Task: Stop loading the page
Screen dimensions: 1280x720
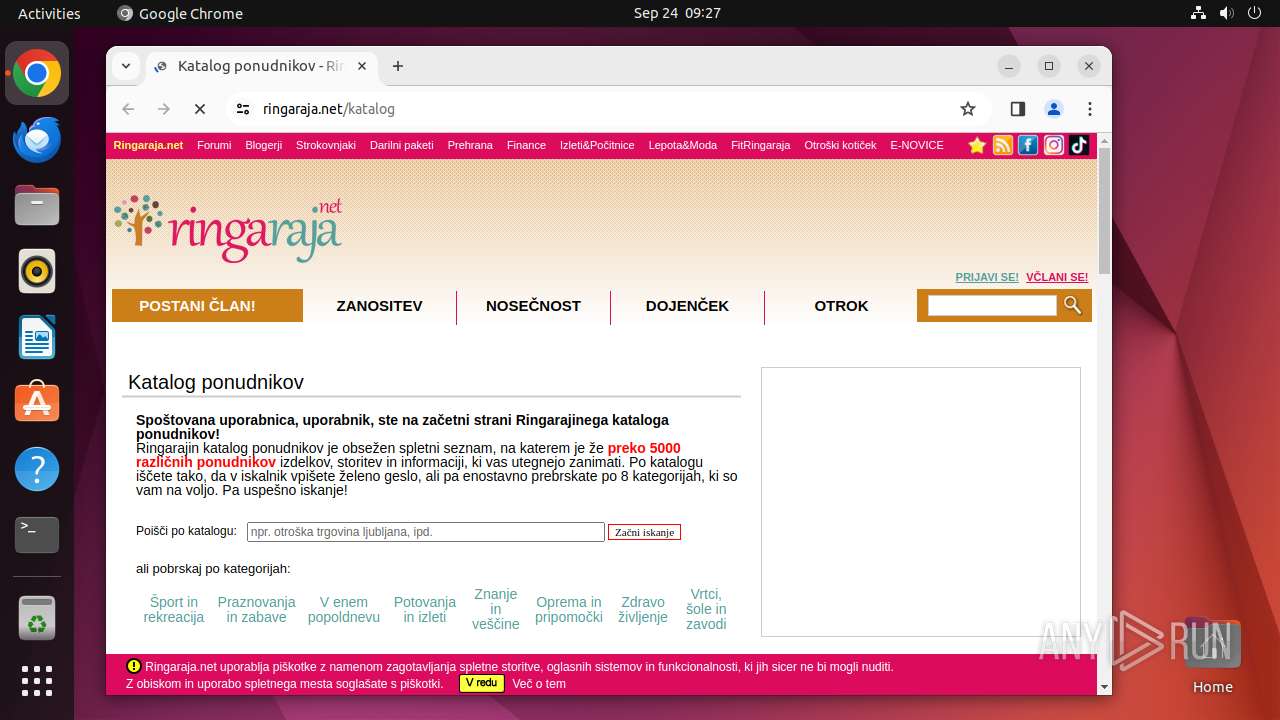Action: click(199, 109)
